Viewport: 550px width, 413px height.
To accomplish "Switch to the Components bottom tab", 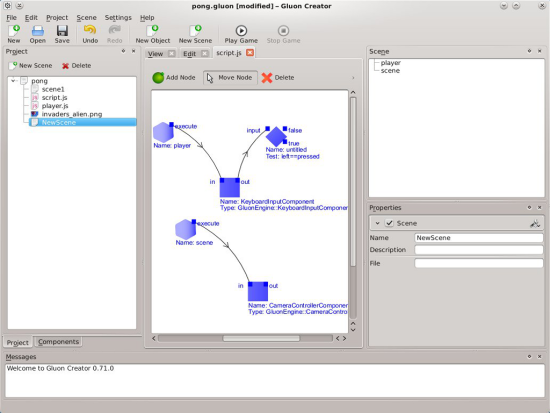I will pyautogui.click(x=59, y=342).
